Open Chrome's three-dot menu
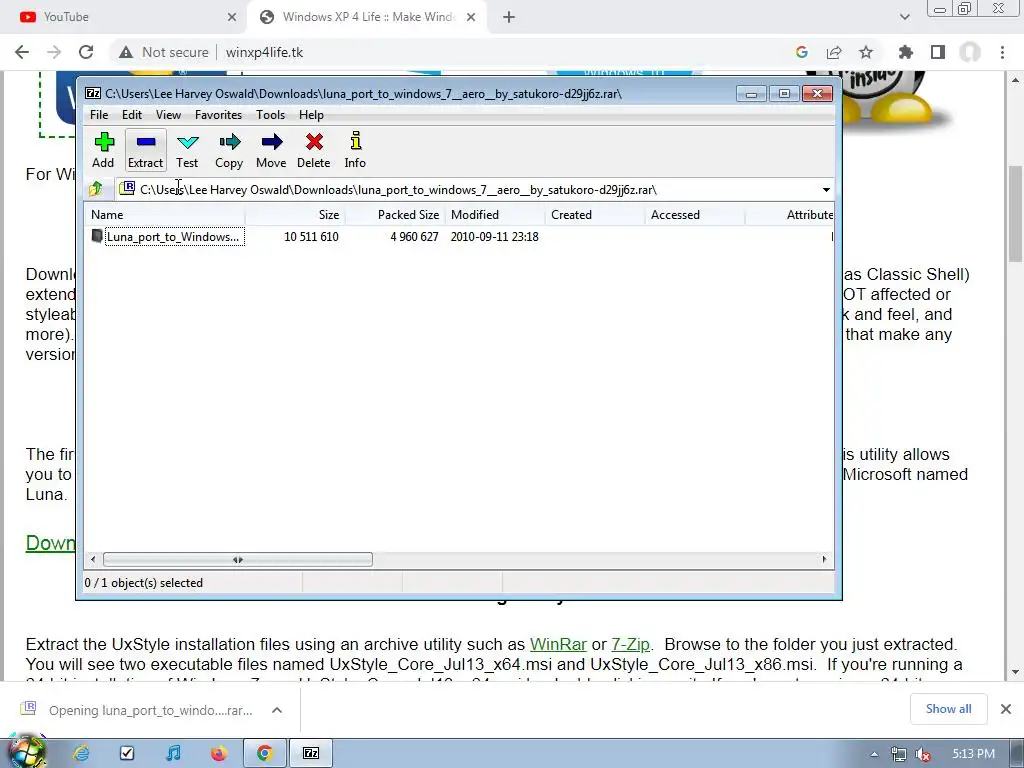 coord(1002,52)
